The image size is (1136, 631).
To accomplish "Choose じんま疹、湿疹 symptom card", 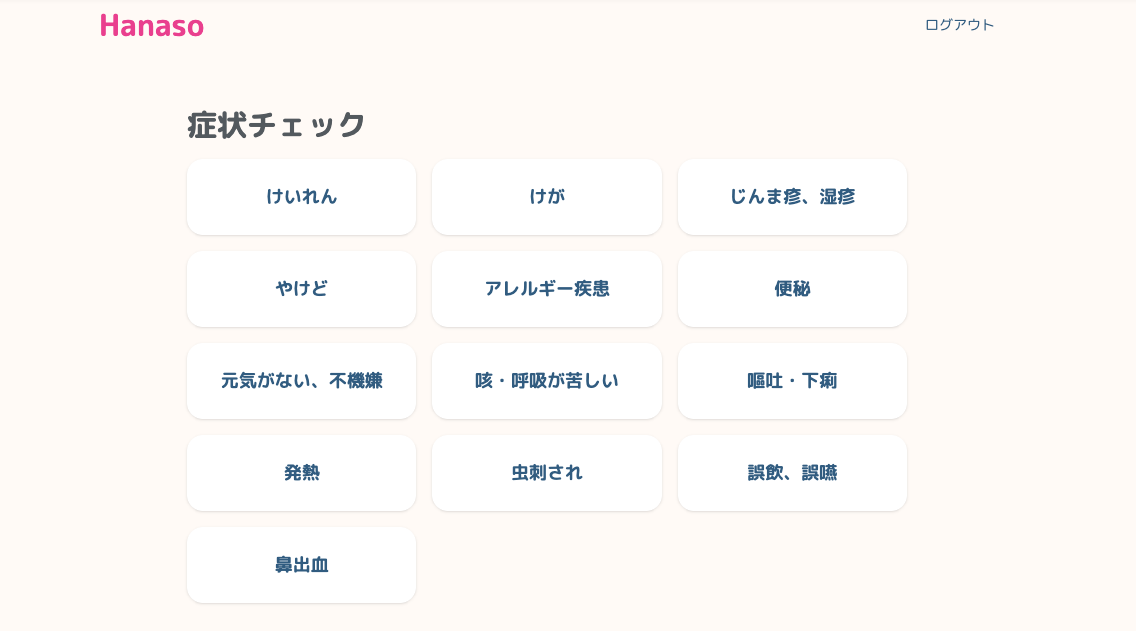I will click(x=792, y=197).
